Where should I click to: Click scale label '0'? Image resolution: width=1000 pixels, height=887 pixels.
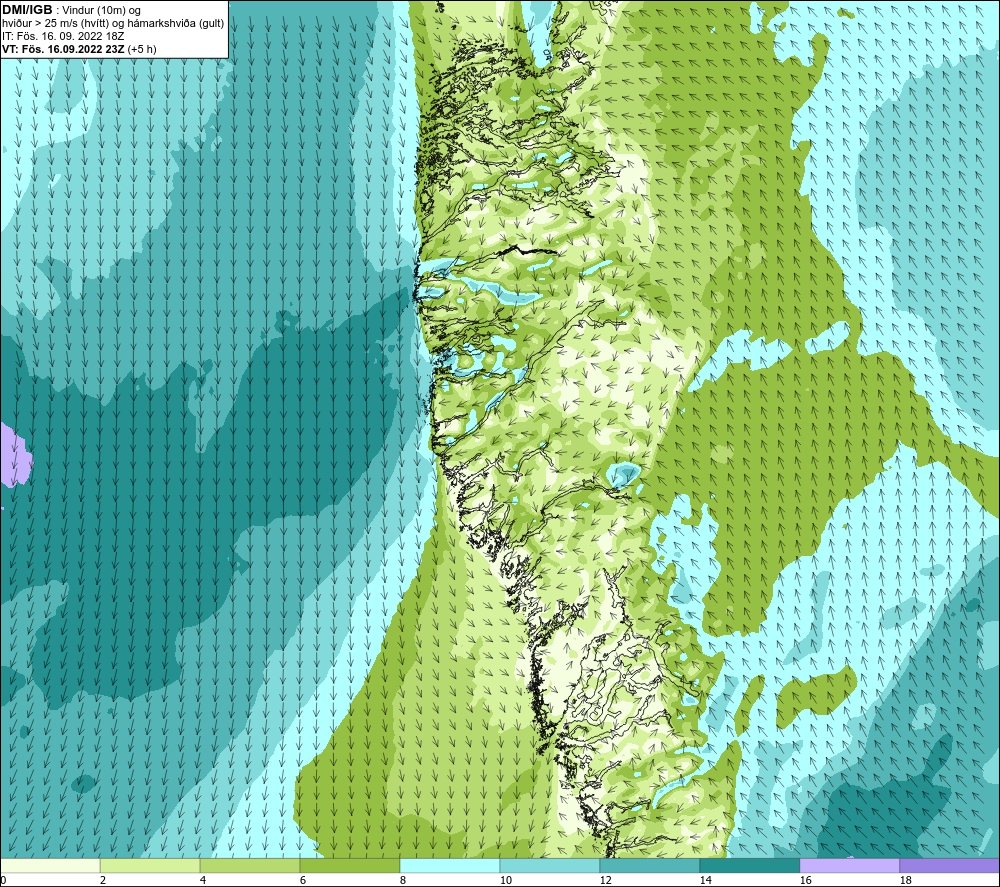3,880
